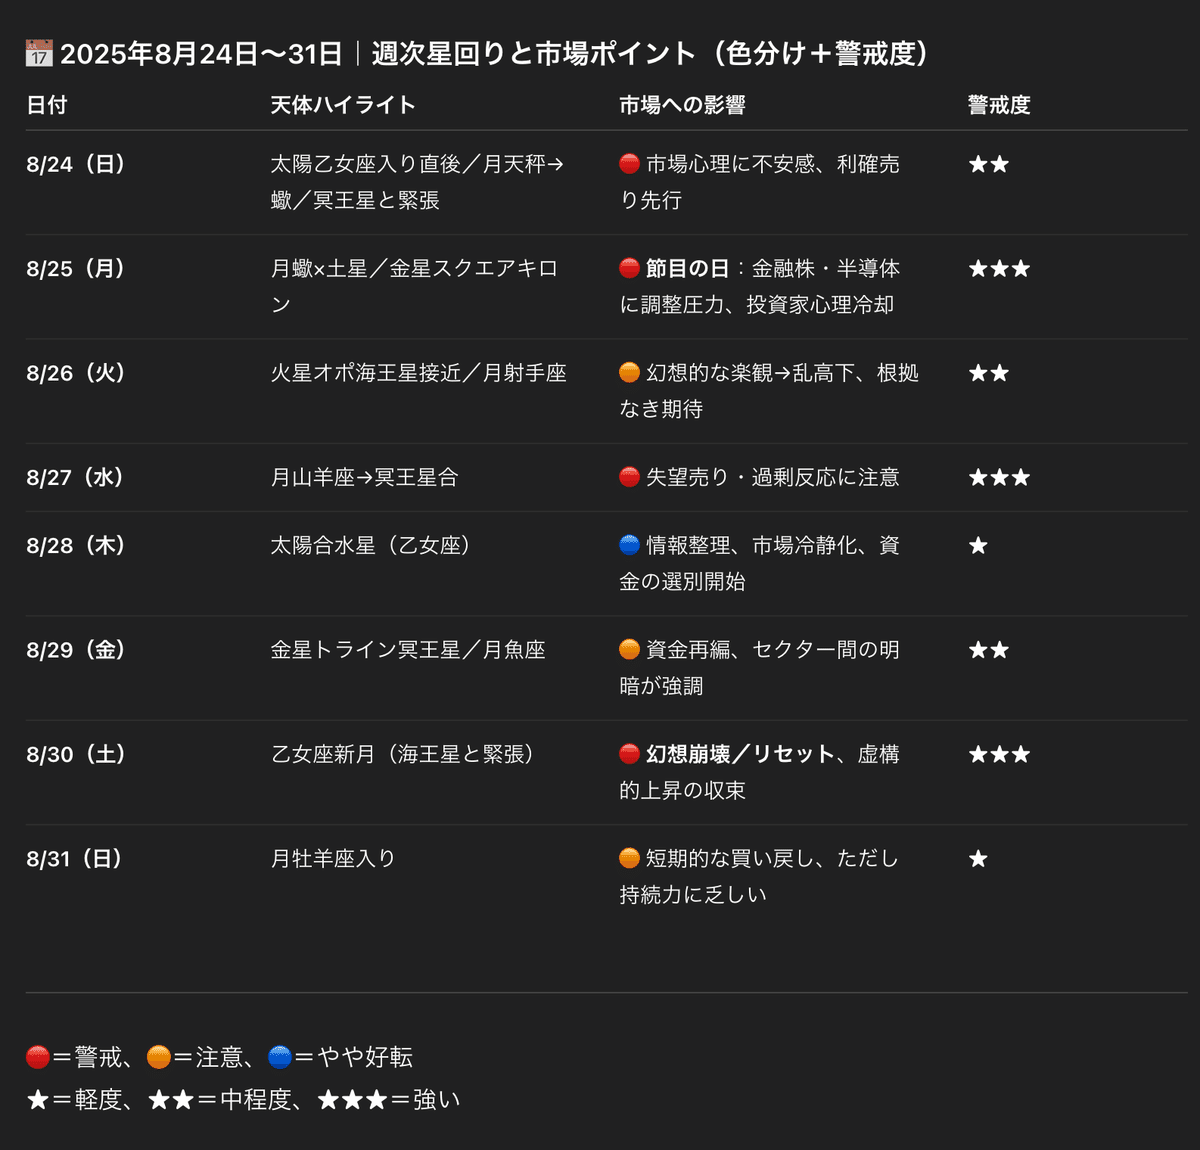Viewport: 1200px width, 1150px height.
Task: Click the 警戒度 column header
Action: (999, 105)
